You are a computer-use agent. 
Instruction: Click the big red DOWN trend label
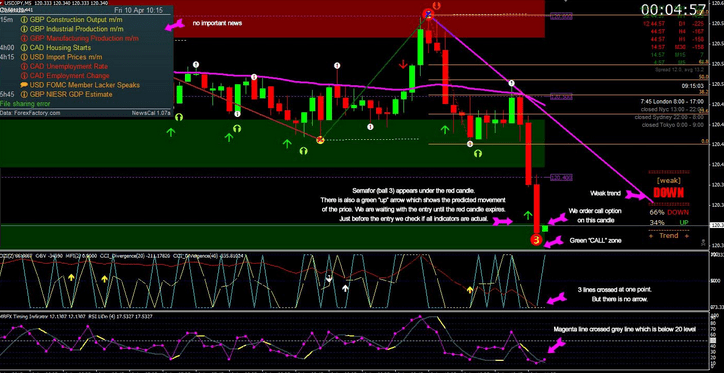[669, 193]
